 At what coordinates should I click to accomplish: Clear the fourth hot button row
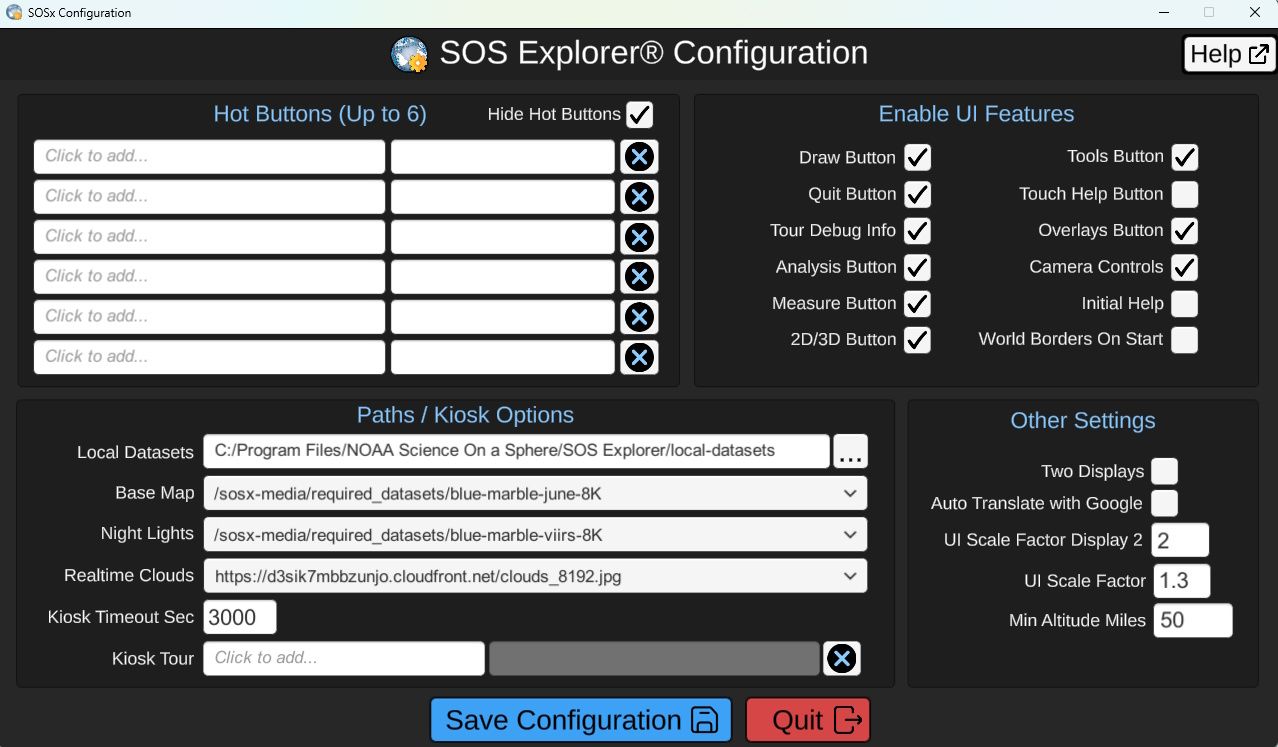tap(639, 277)
